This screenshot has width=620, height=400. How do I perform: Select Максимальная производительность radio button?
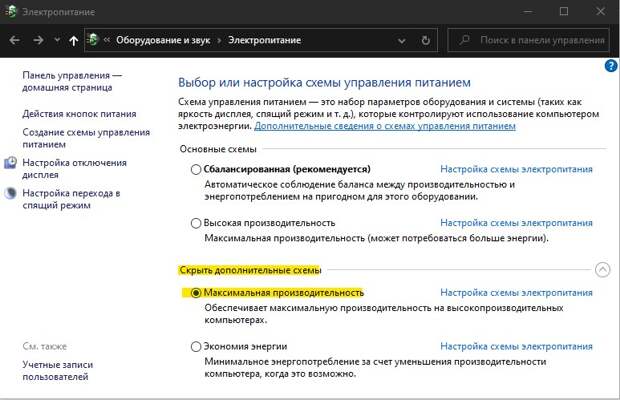point(196,293)
